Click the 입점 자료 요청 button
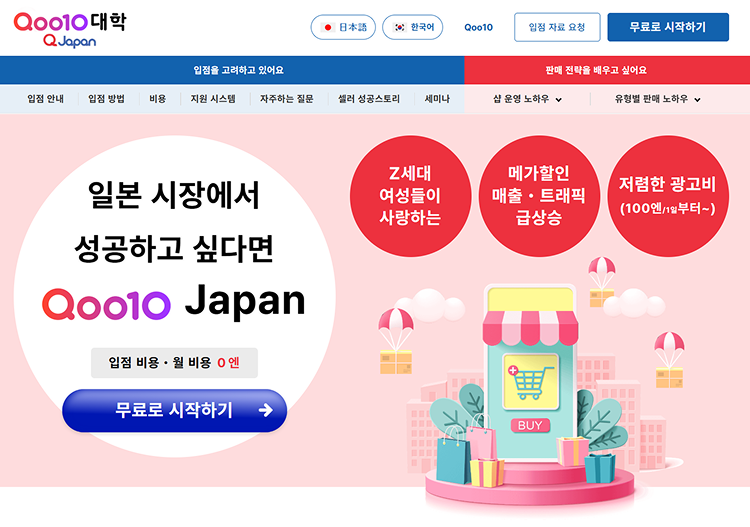 (557, 27)
